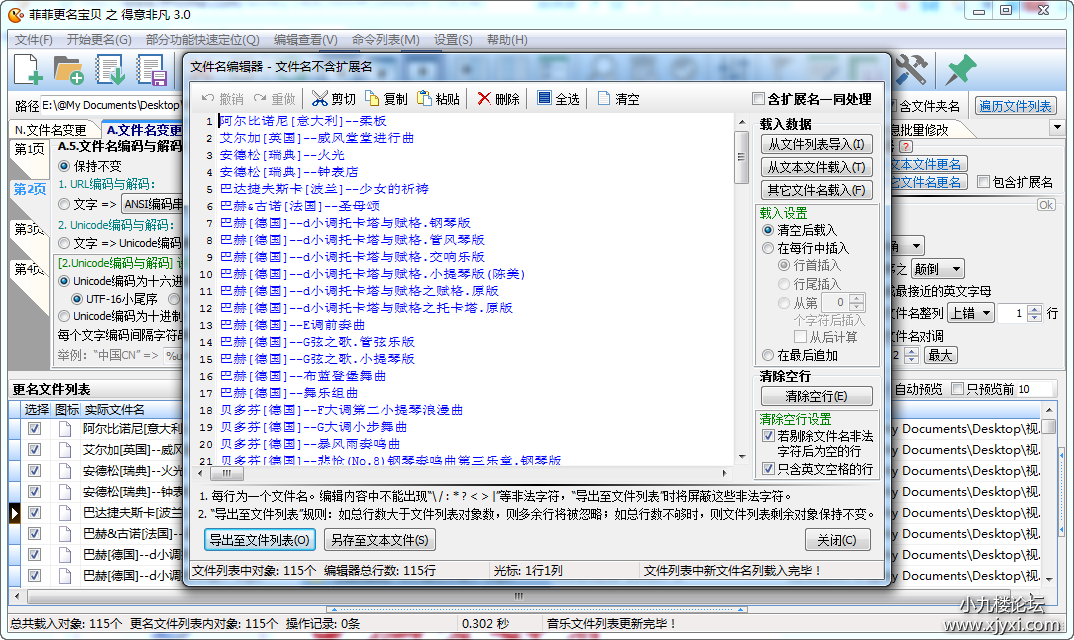Click the new file icon in main toolbar
This screenshot has width=1074, height=640.
tap(28, 69)
